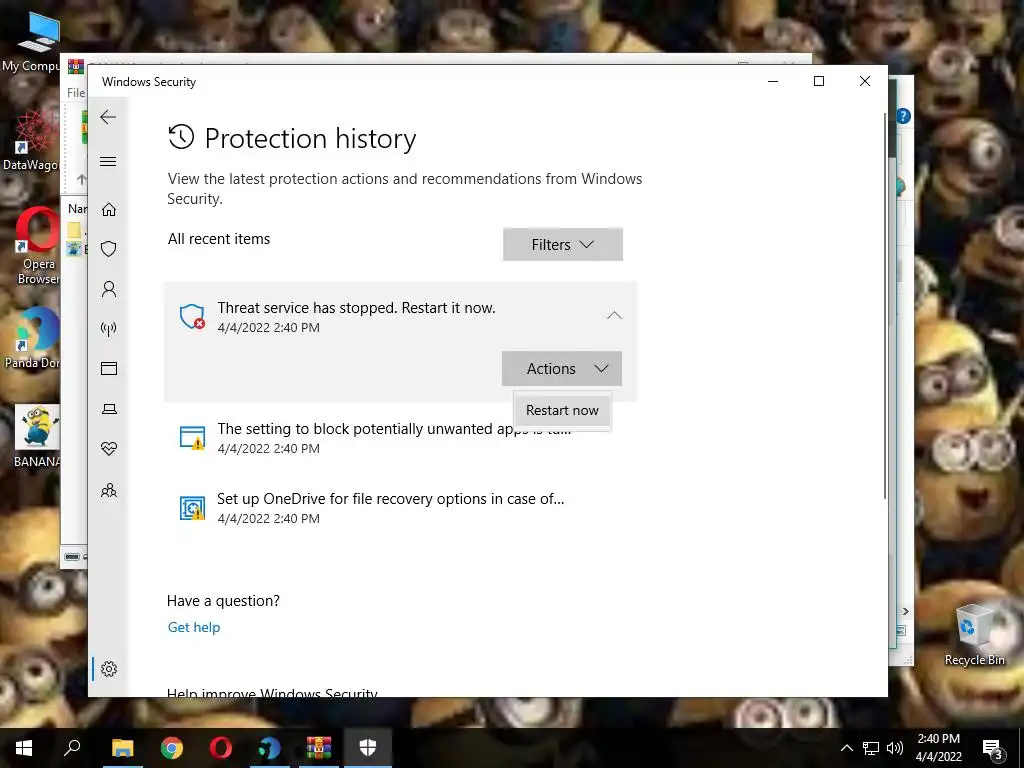Collapse the Threat service stopped entry
Screen dimensions: 1024x768
coord(614,315)
